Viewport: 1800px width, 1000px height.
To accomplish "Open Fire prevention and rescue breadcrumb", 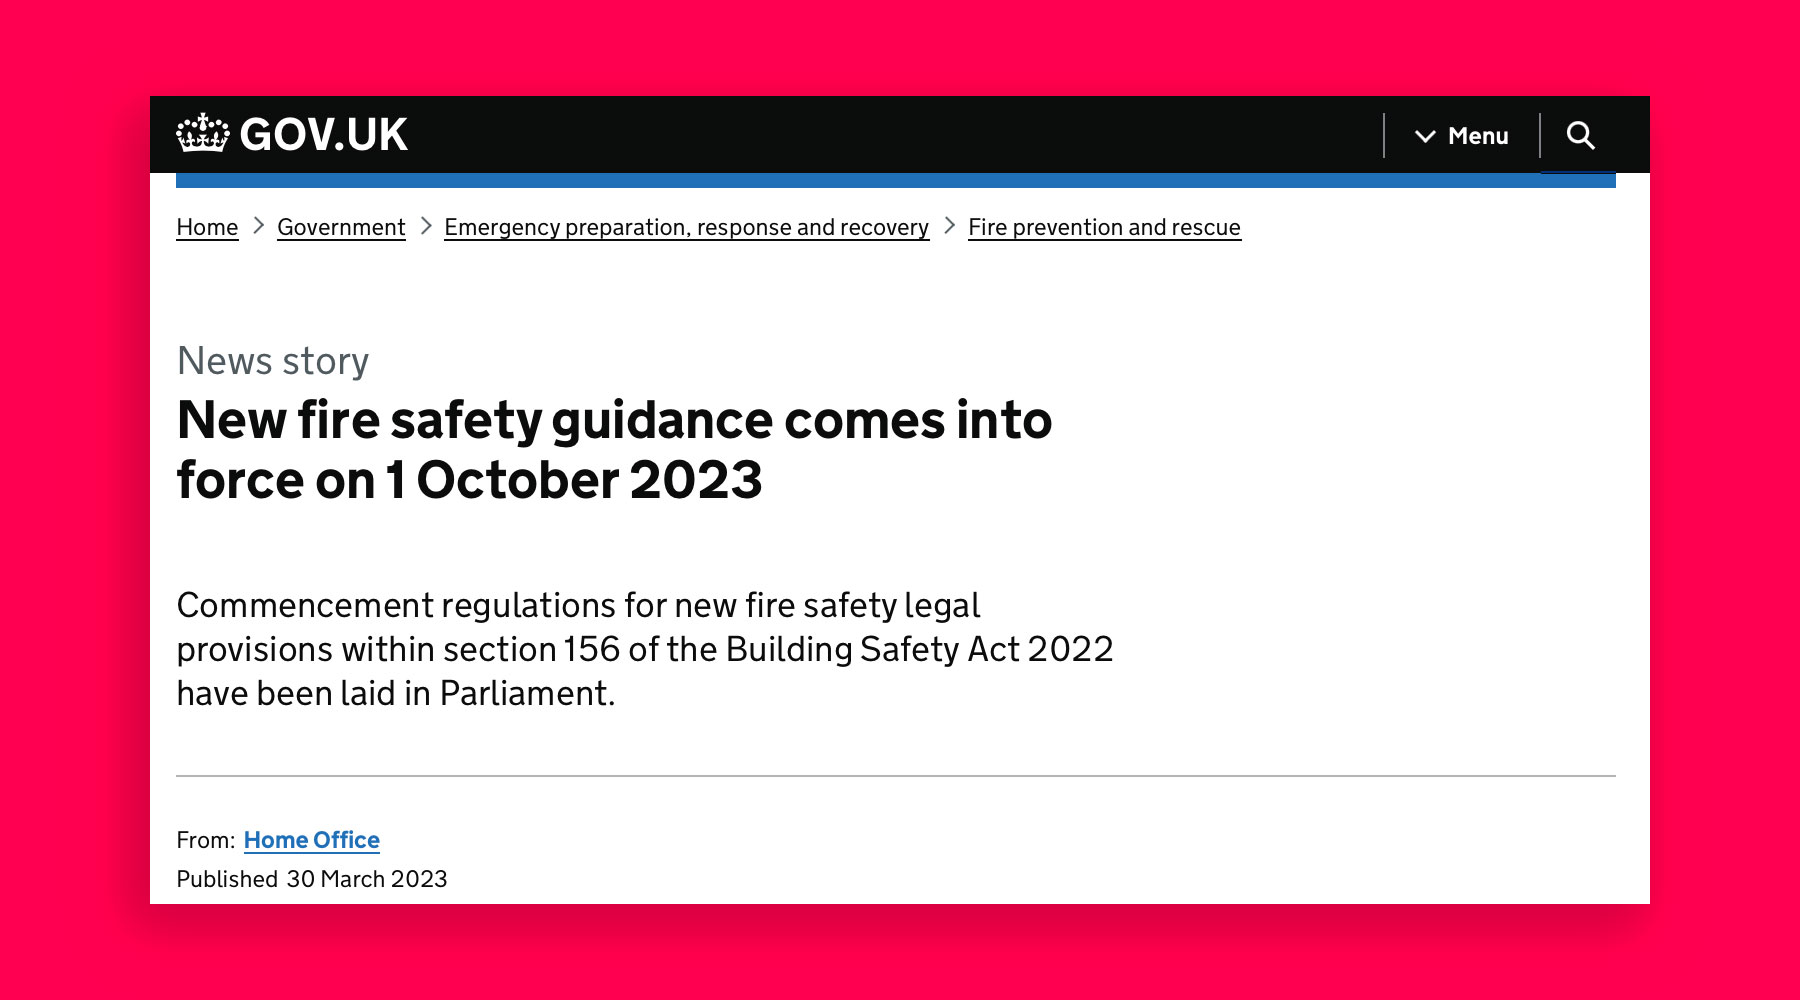I will pyautogui.click(x=1104, y=227).
